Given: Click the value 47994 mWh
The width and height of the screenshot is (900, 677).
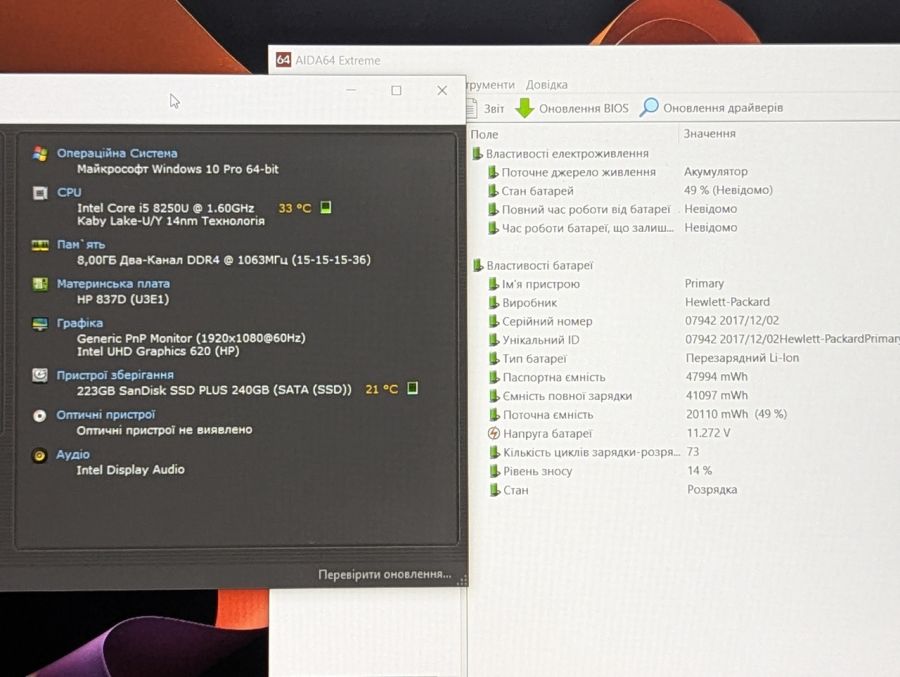Looking at the screenshot, I should pos(716,377).
